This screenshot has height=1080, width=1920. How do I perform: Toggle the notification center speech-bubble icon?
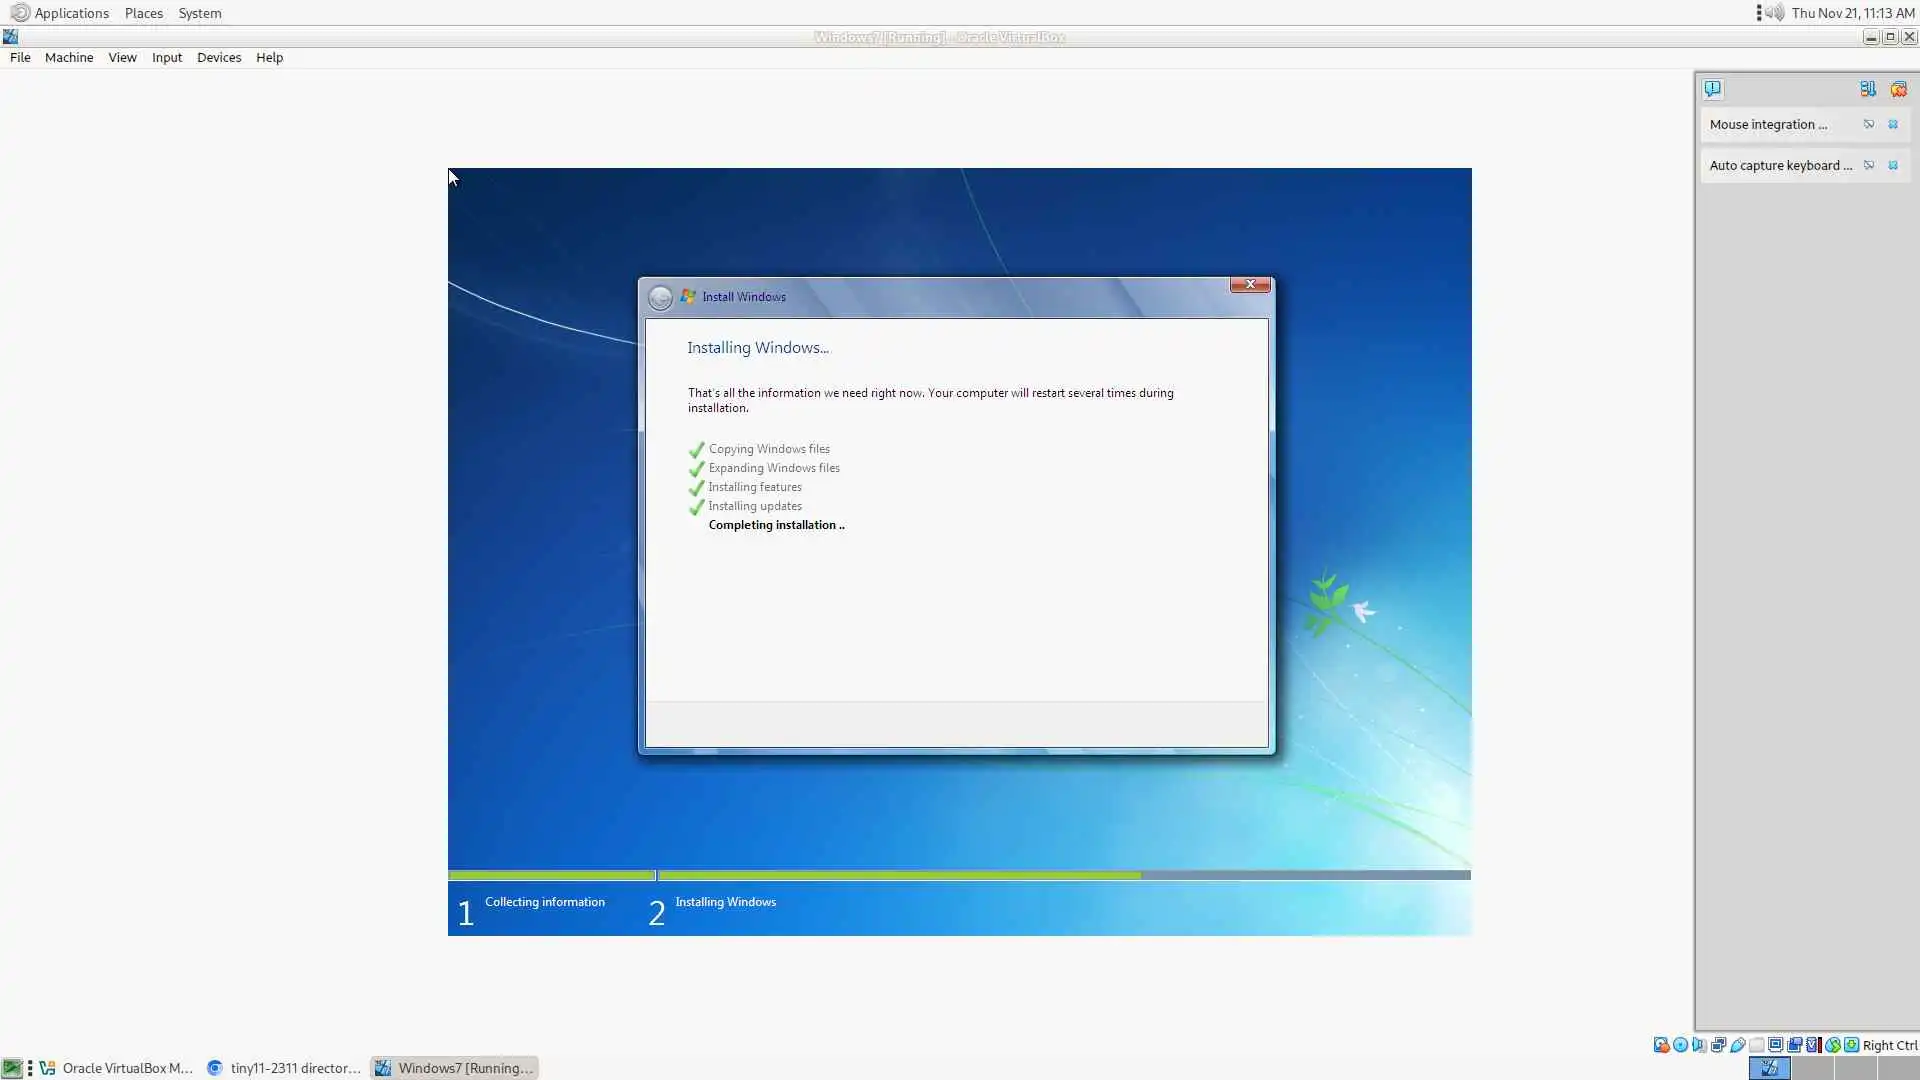pyautogui.click(x=1713, y=89)
